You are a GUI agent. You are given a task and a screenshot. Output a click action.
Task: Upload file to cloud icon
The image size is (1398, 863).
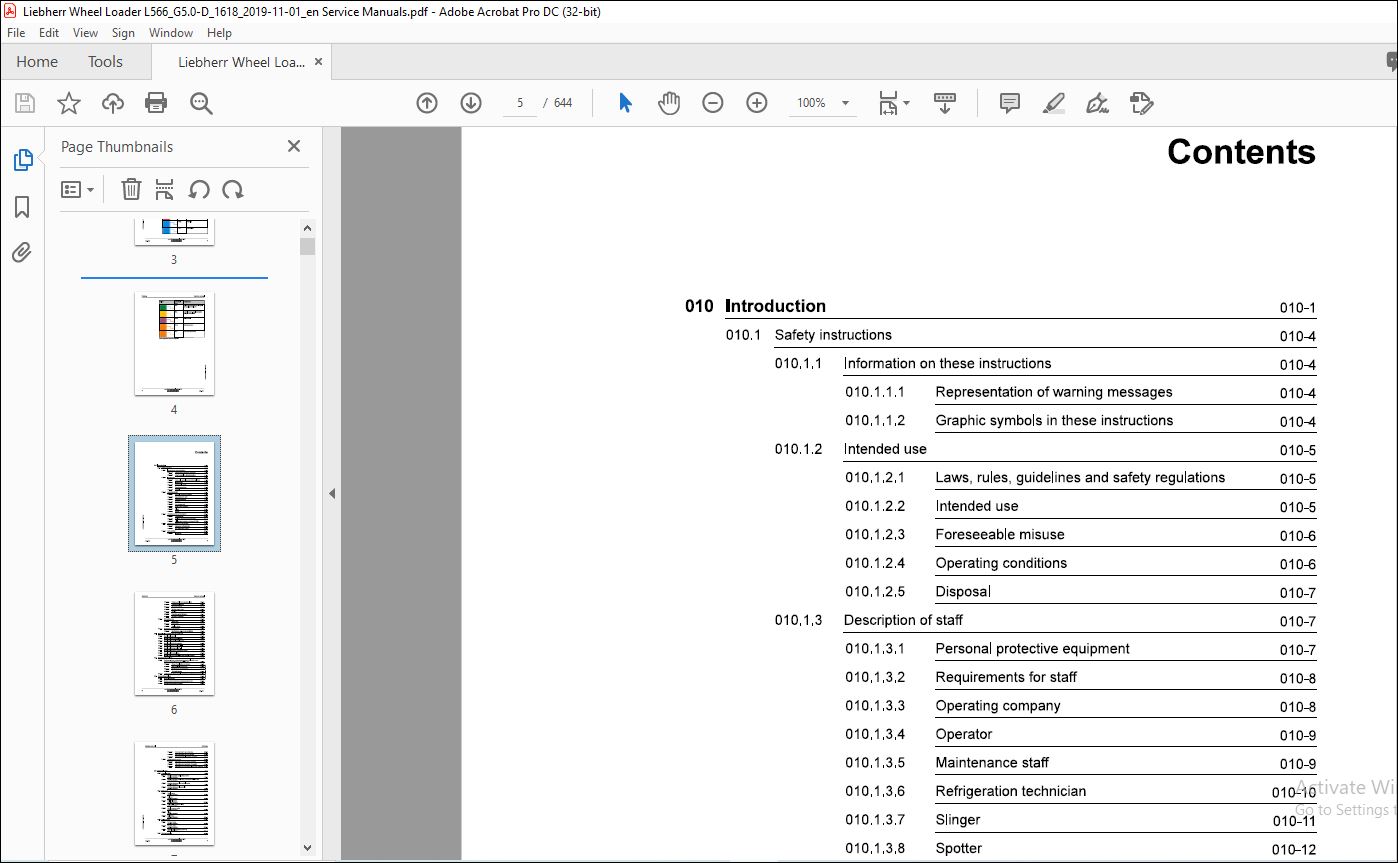(113, 103)
